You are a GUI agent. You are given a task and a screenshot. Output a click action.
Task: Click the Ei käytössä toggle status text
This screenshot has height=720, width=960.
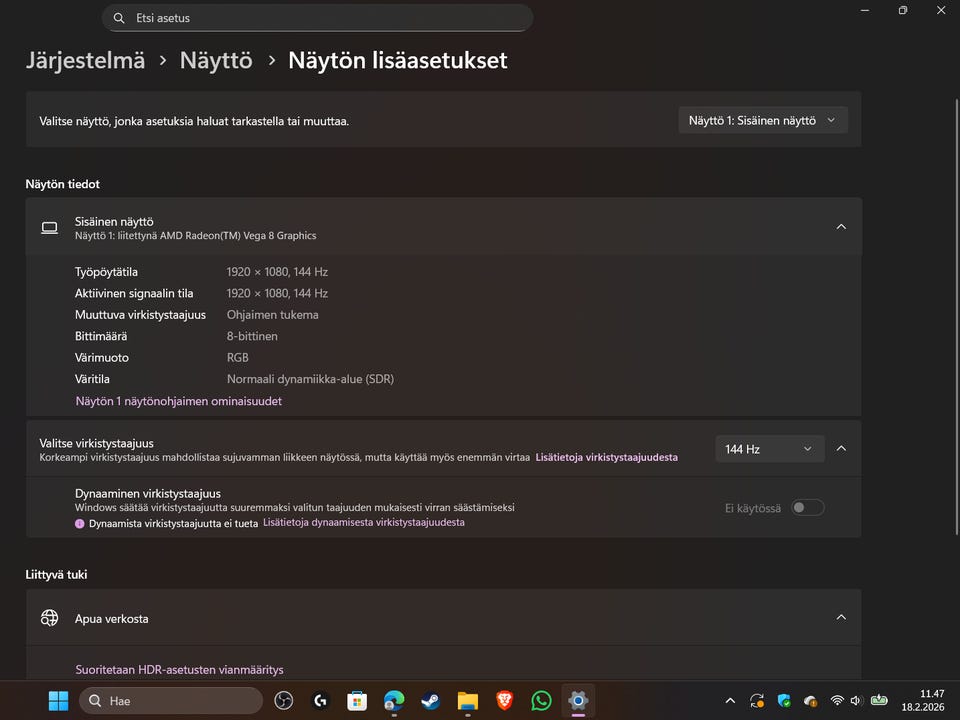click(x=753, y=509)
